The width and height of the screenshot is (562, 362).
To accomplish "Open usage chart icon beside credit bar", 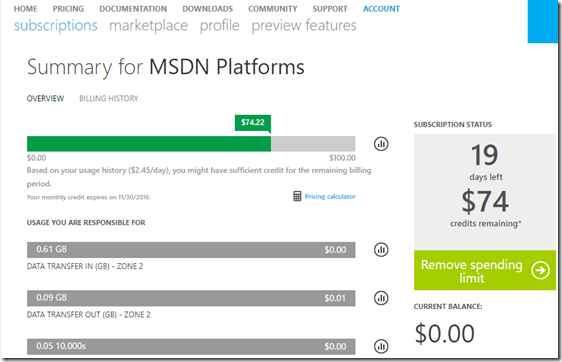I will (381, 144).
